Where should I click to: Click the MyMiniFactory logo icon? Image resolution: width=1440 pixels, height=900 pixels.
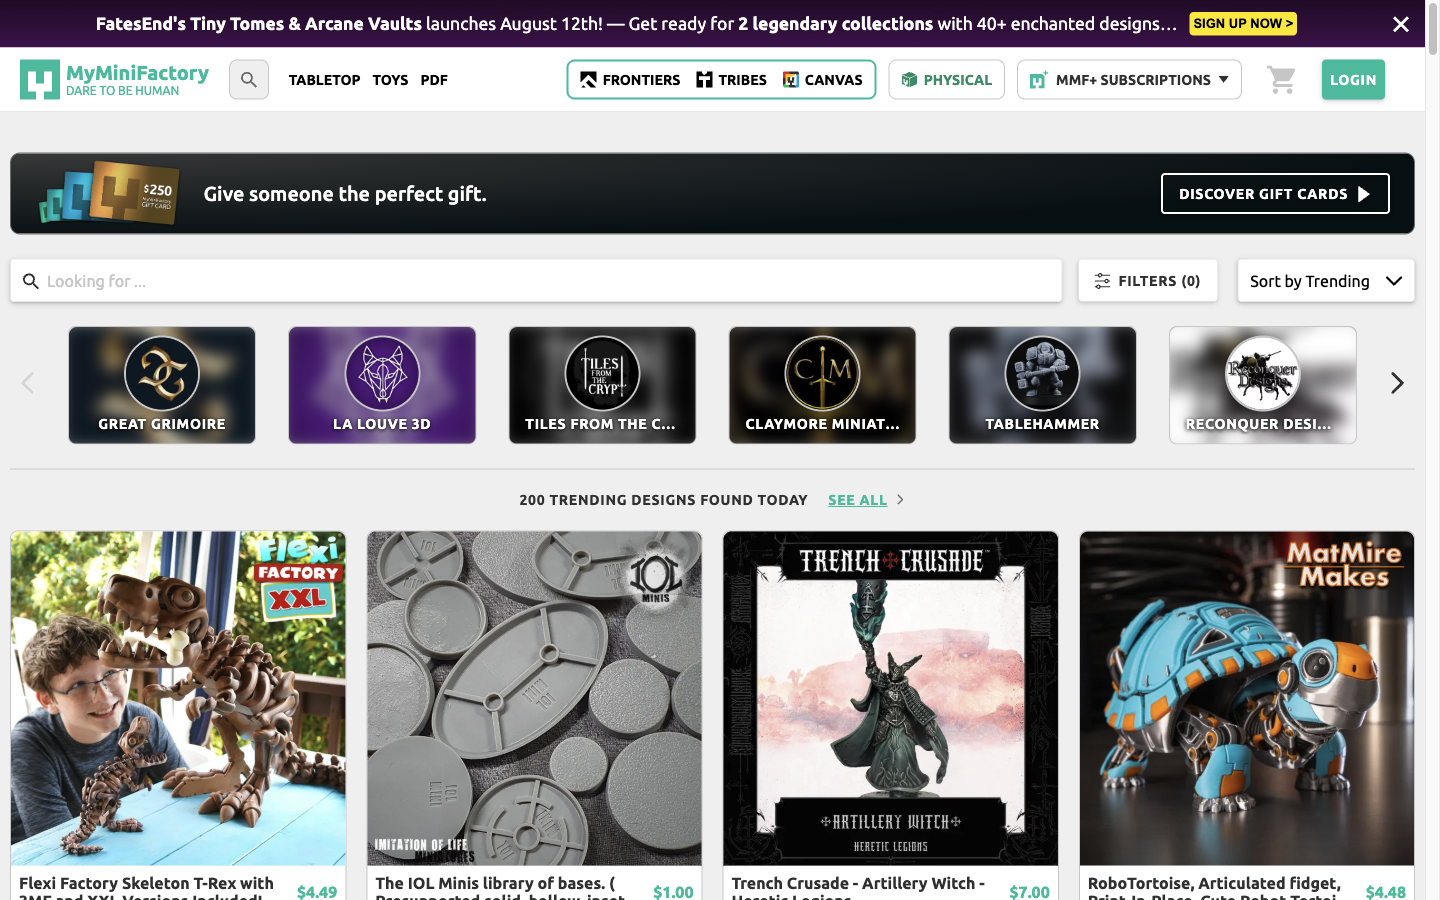[40, 79]
